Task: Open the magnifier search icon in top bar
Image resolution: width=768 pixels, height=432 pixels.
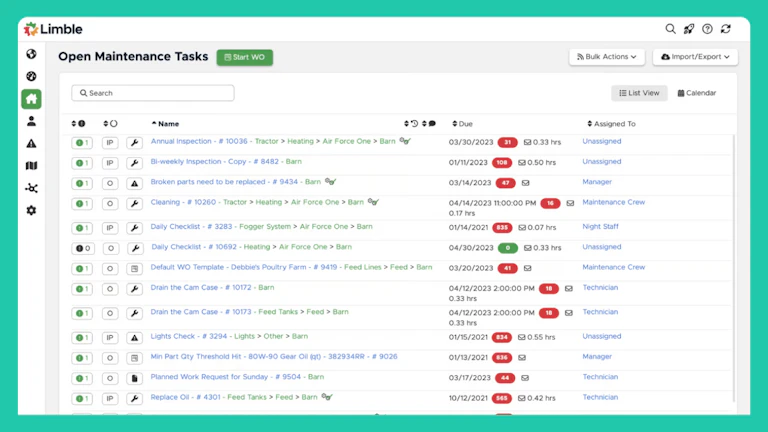Action: pyautogui.click(x=671, y=29)
